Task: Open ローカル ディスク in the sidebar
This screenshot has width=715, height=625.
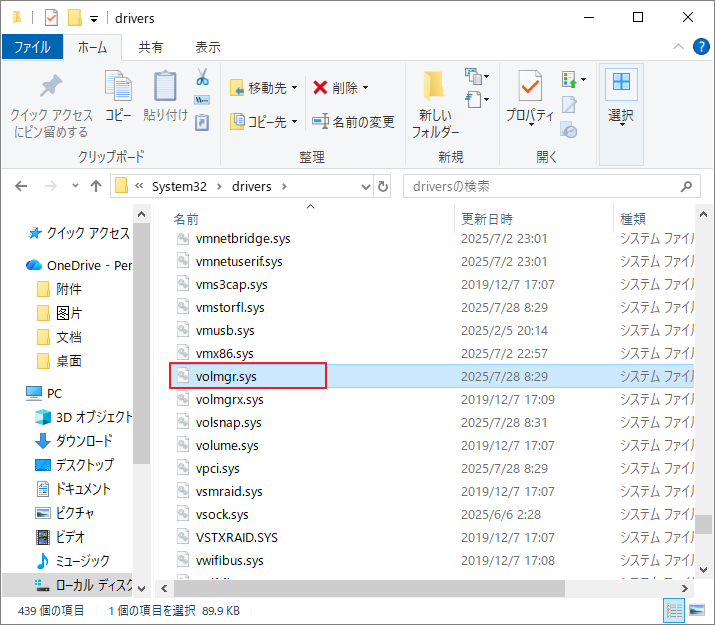Action: [83, 585]
